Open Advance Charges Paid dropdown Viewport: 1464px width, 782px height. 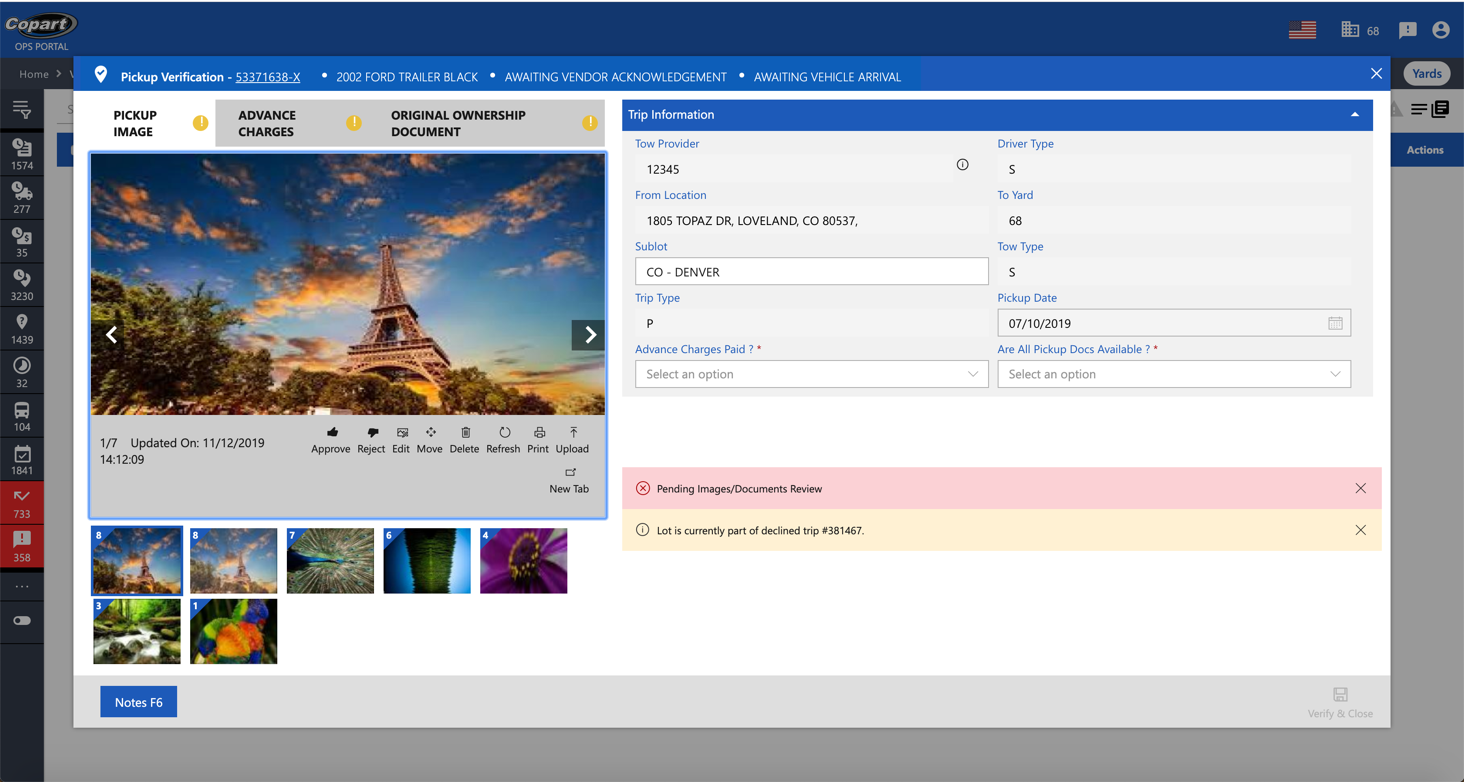click(811, 374)
